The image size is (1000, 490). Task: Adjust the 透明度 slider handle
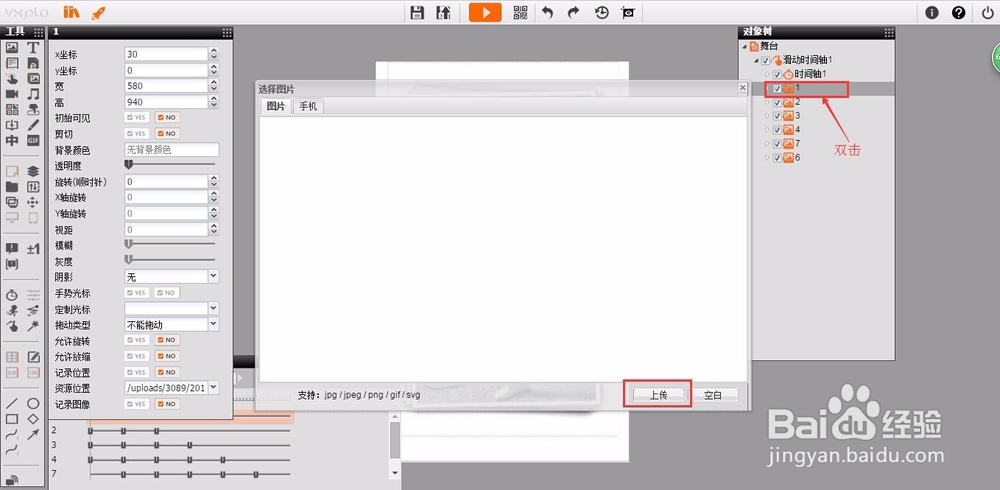(128, 165)
